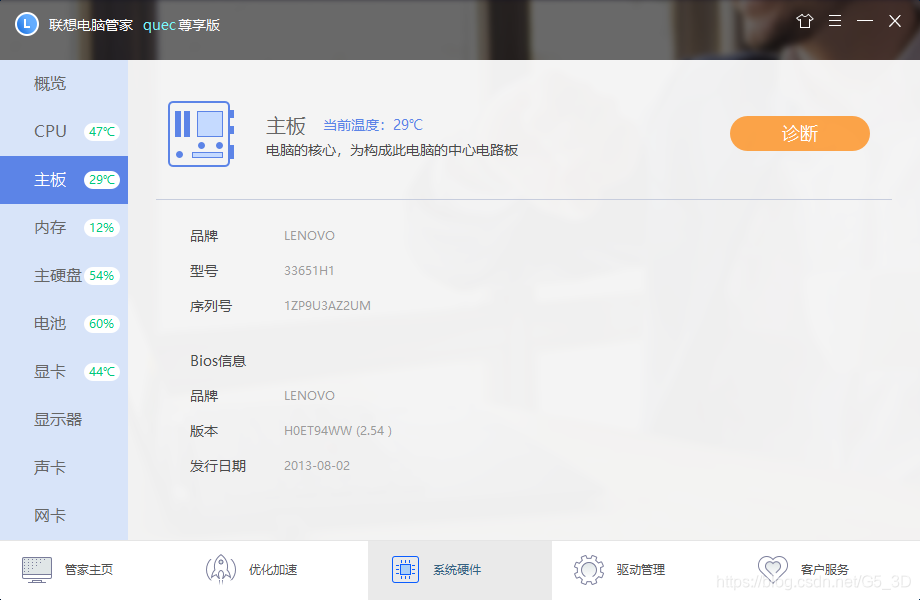920x600 pixels.
Task: Click the model value 33651H1
Action: pyautogui.click(x=309, y=270)
